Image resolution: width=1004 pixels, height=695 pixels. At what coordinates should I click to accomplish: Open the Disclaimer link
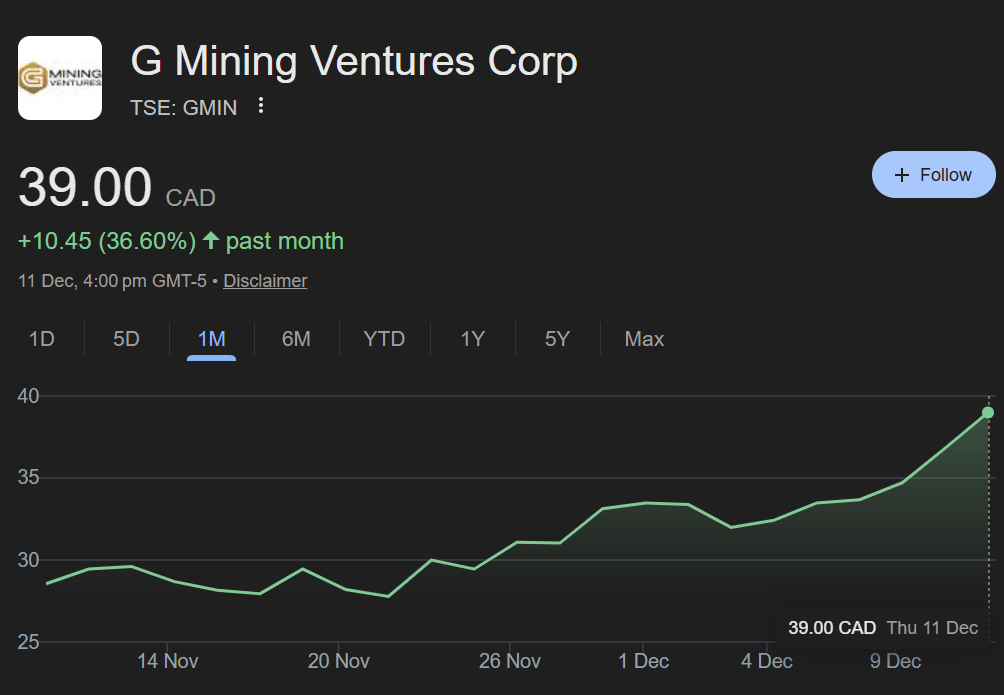(x=265, y=281)
